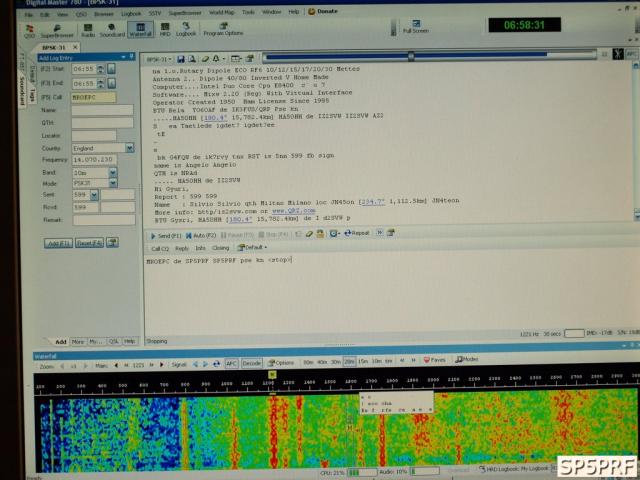The width and height of the screenshot is (640, 480).
Task: Click the icon beside Reset (F4)
Action: [112, 242]
